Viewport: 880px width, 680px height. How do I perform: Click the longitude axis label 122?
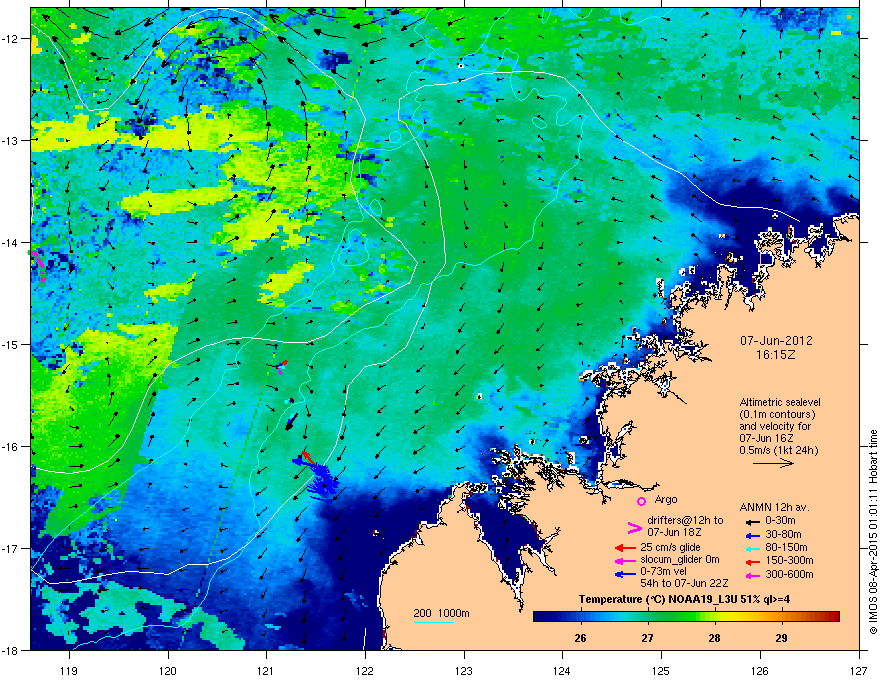(x=365, y=670)
